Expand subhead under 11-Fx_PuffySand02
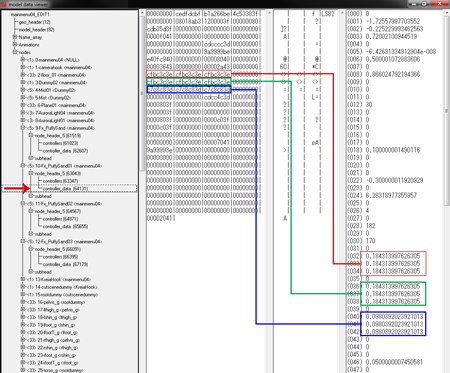Image resolution: width=450 pixels, height=373 pixels. point(31,234)
